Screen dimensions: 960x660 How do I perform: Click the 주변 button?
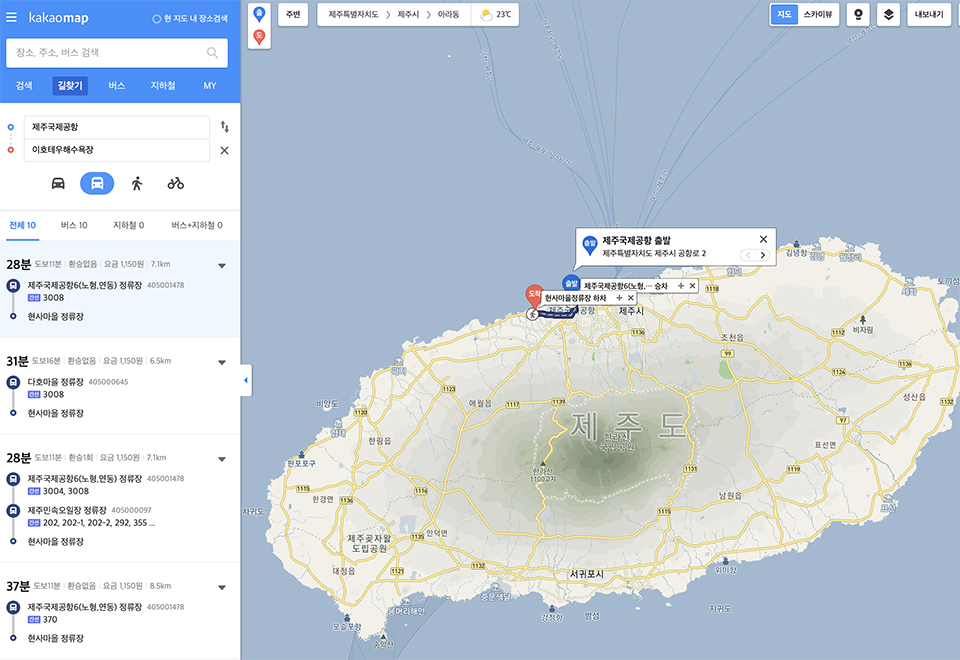pyautogui.click(x=293, y=15)
